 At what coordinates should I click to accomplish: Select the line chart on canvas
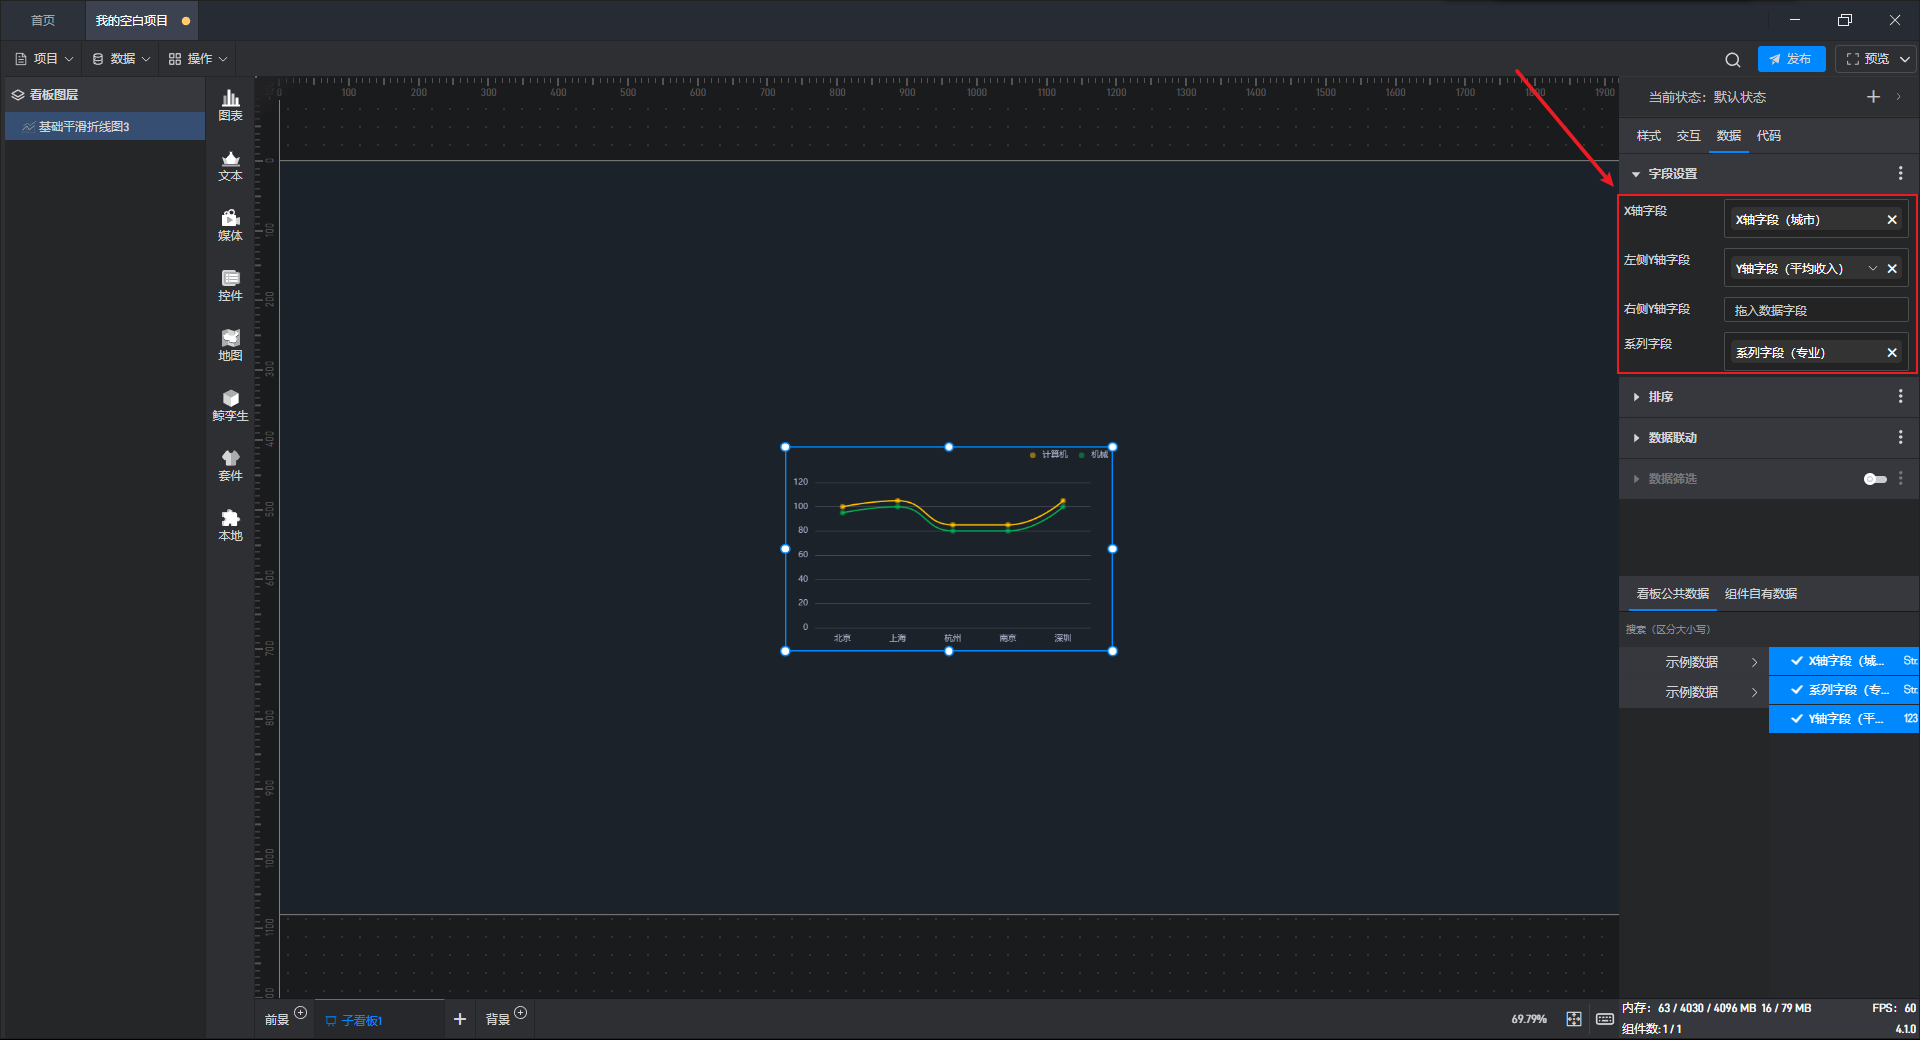click(948, 549)
